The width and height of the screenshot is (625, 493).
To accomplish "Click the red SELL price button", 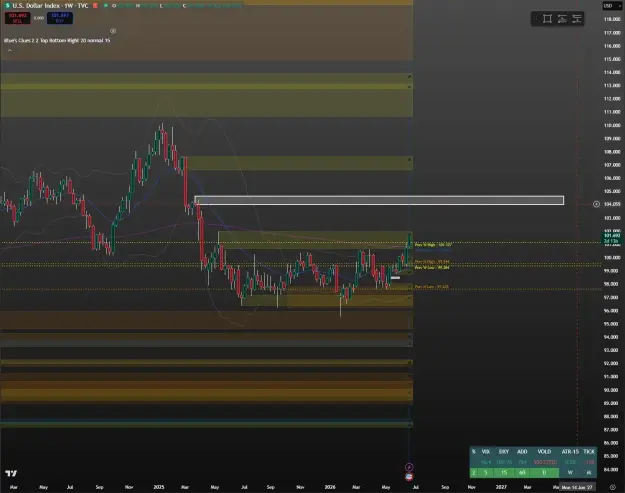I will [18, 18].
